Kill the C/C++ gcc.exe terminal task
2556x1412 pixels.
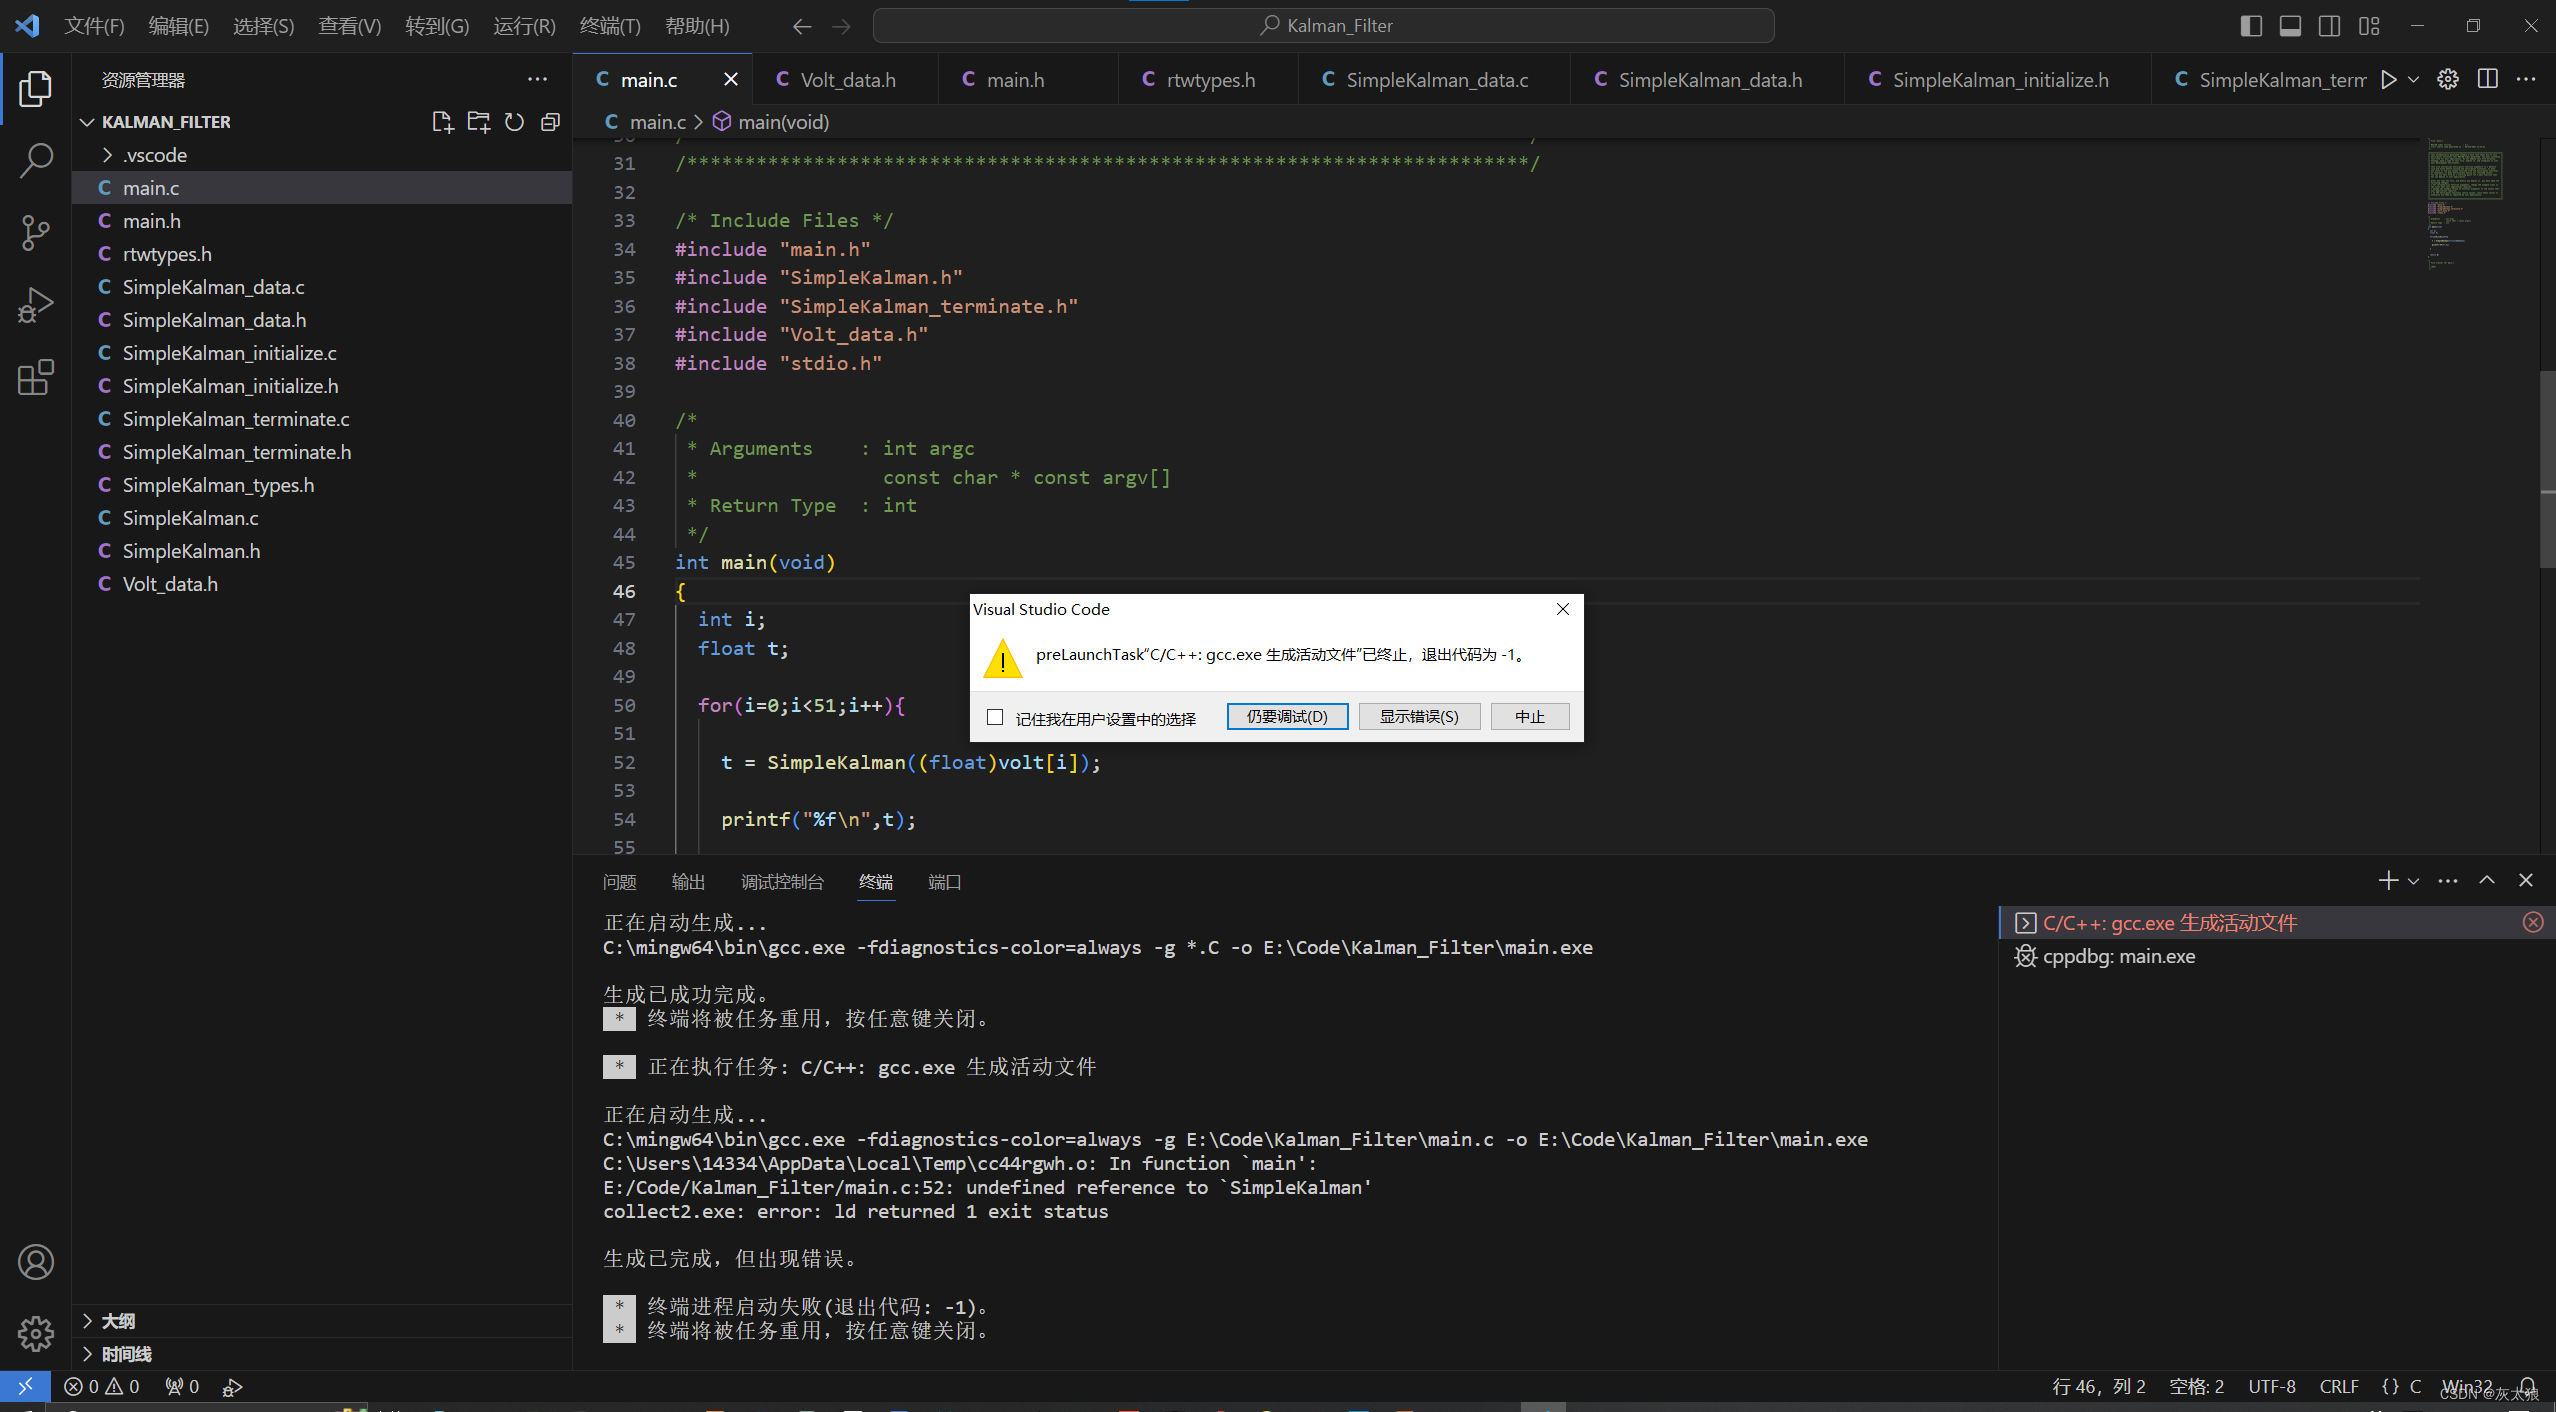(2534, 922)
